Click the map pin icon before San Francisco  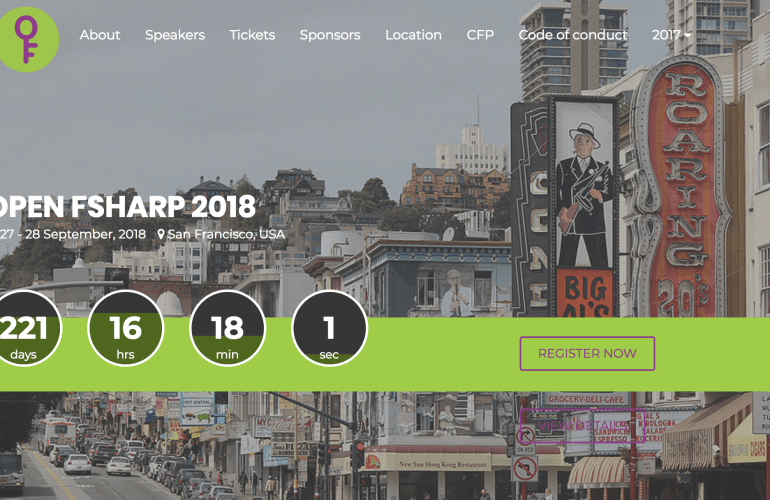tap(161, 235)
